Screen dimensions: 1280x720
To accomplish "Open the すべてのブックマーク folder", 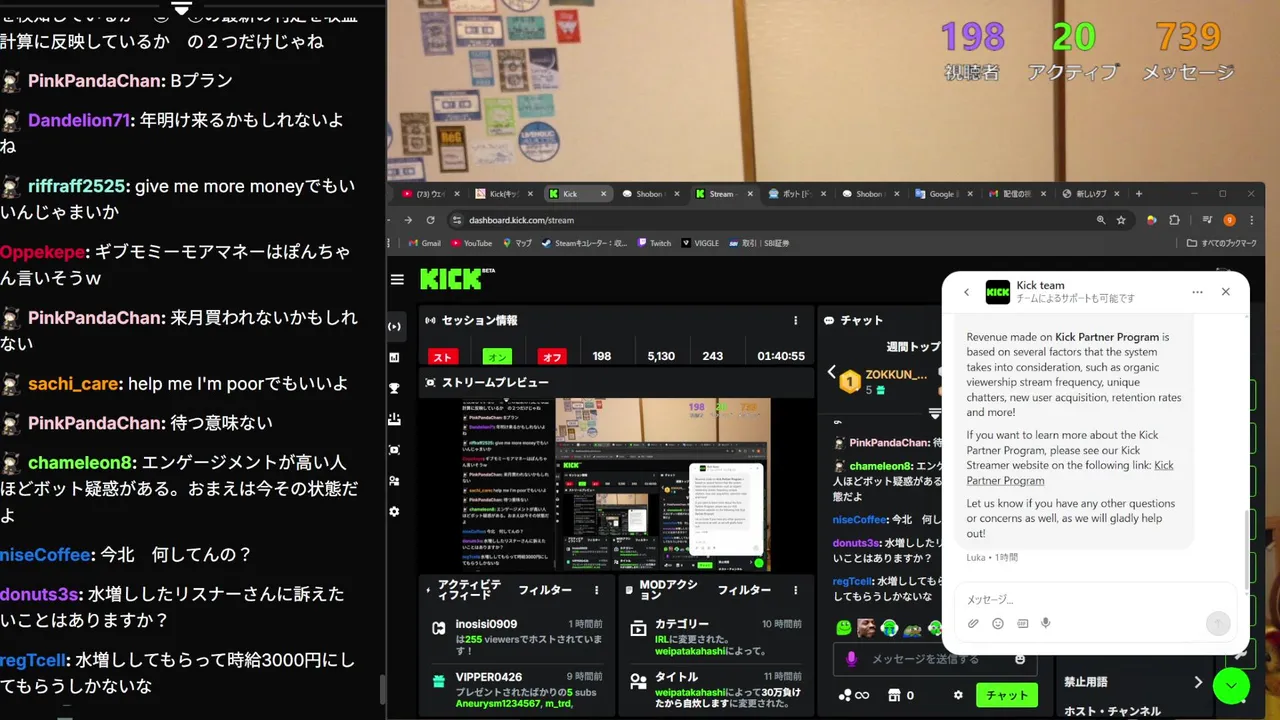I will (1222, 243).
